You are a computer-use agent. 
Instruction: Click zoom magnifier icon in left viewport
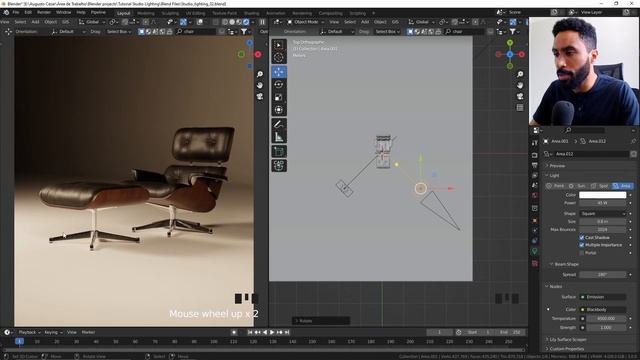coord(260,74)
